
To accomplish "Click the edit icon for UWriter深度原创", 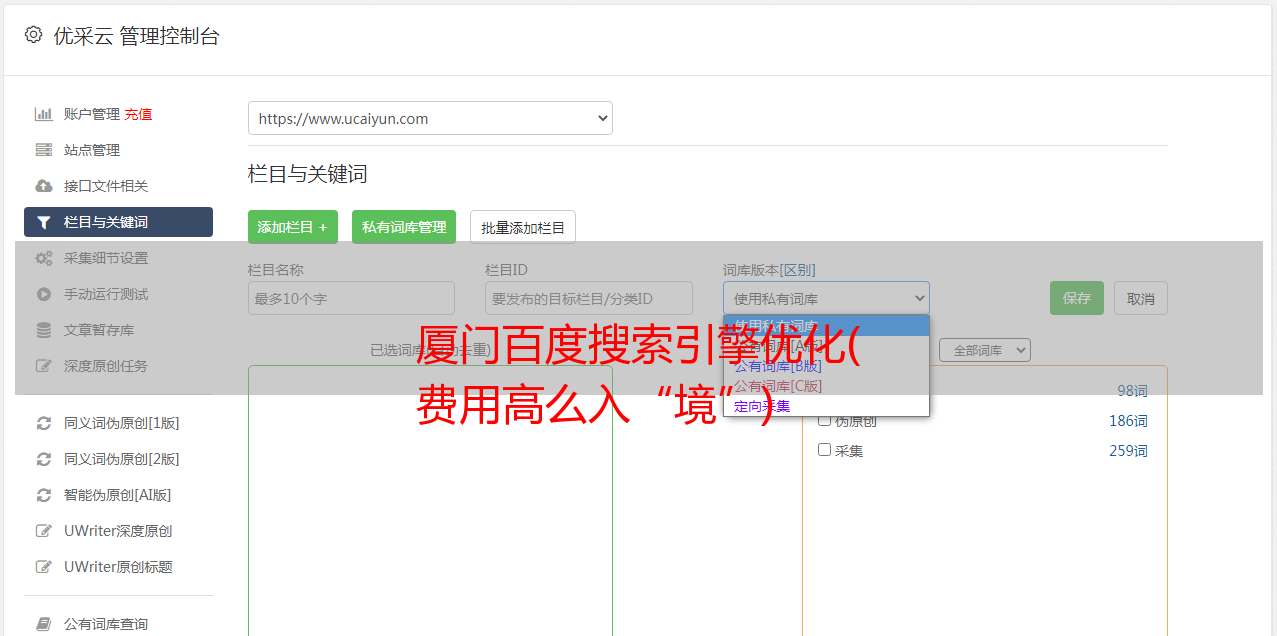I will (43, 531).
